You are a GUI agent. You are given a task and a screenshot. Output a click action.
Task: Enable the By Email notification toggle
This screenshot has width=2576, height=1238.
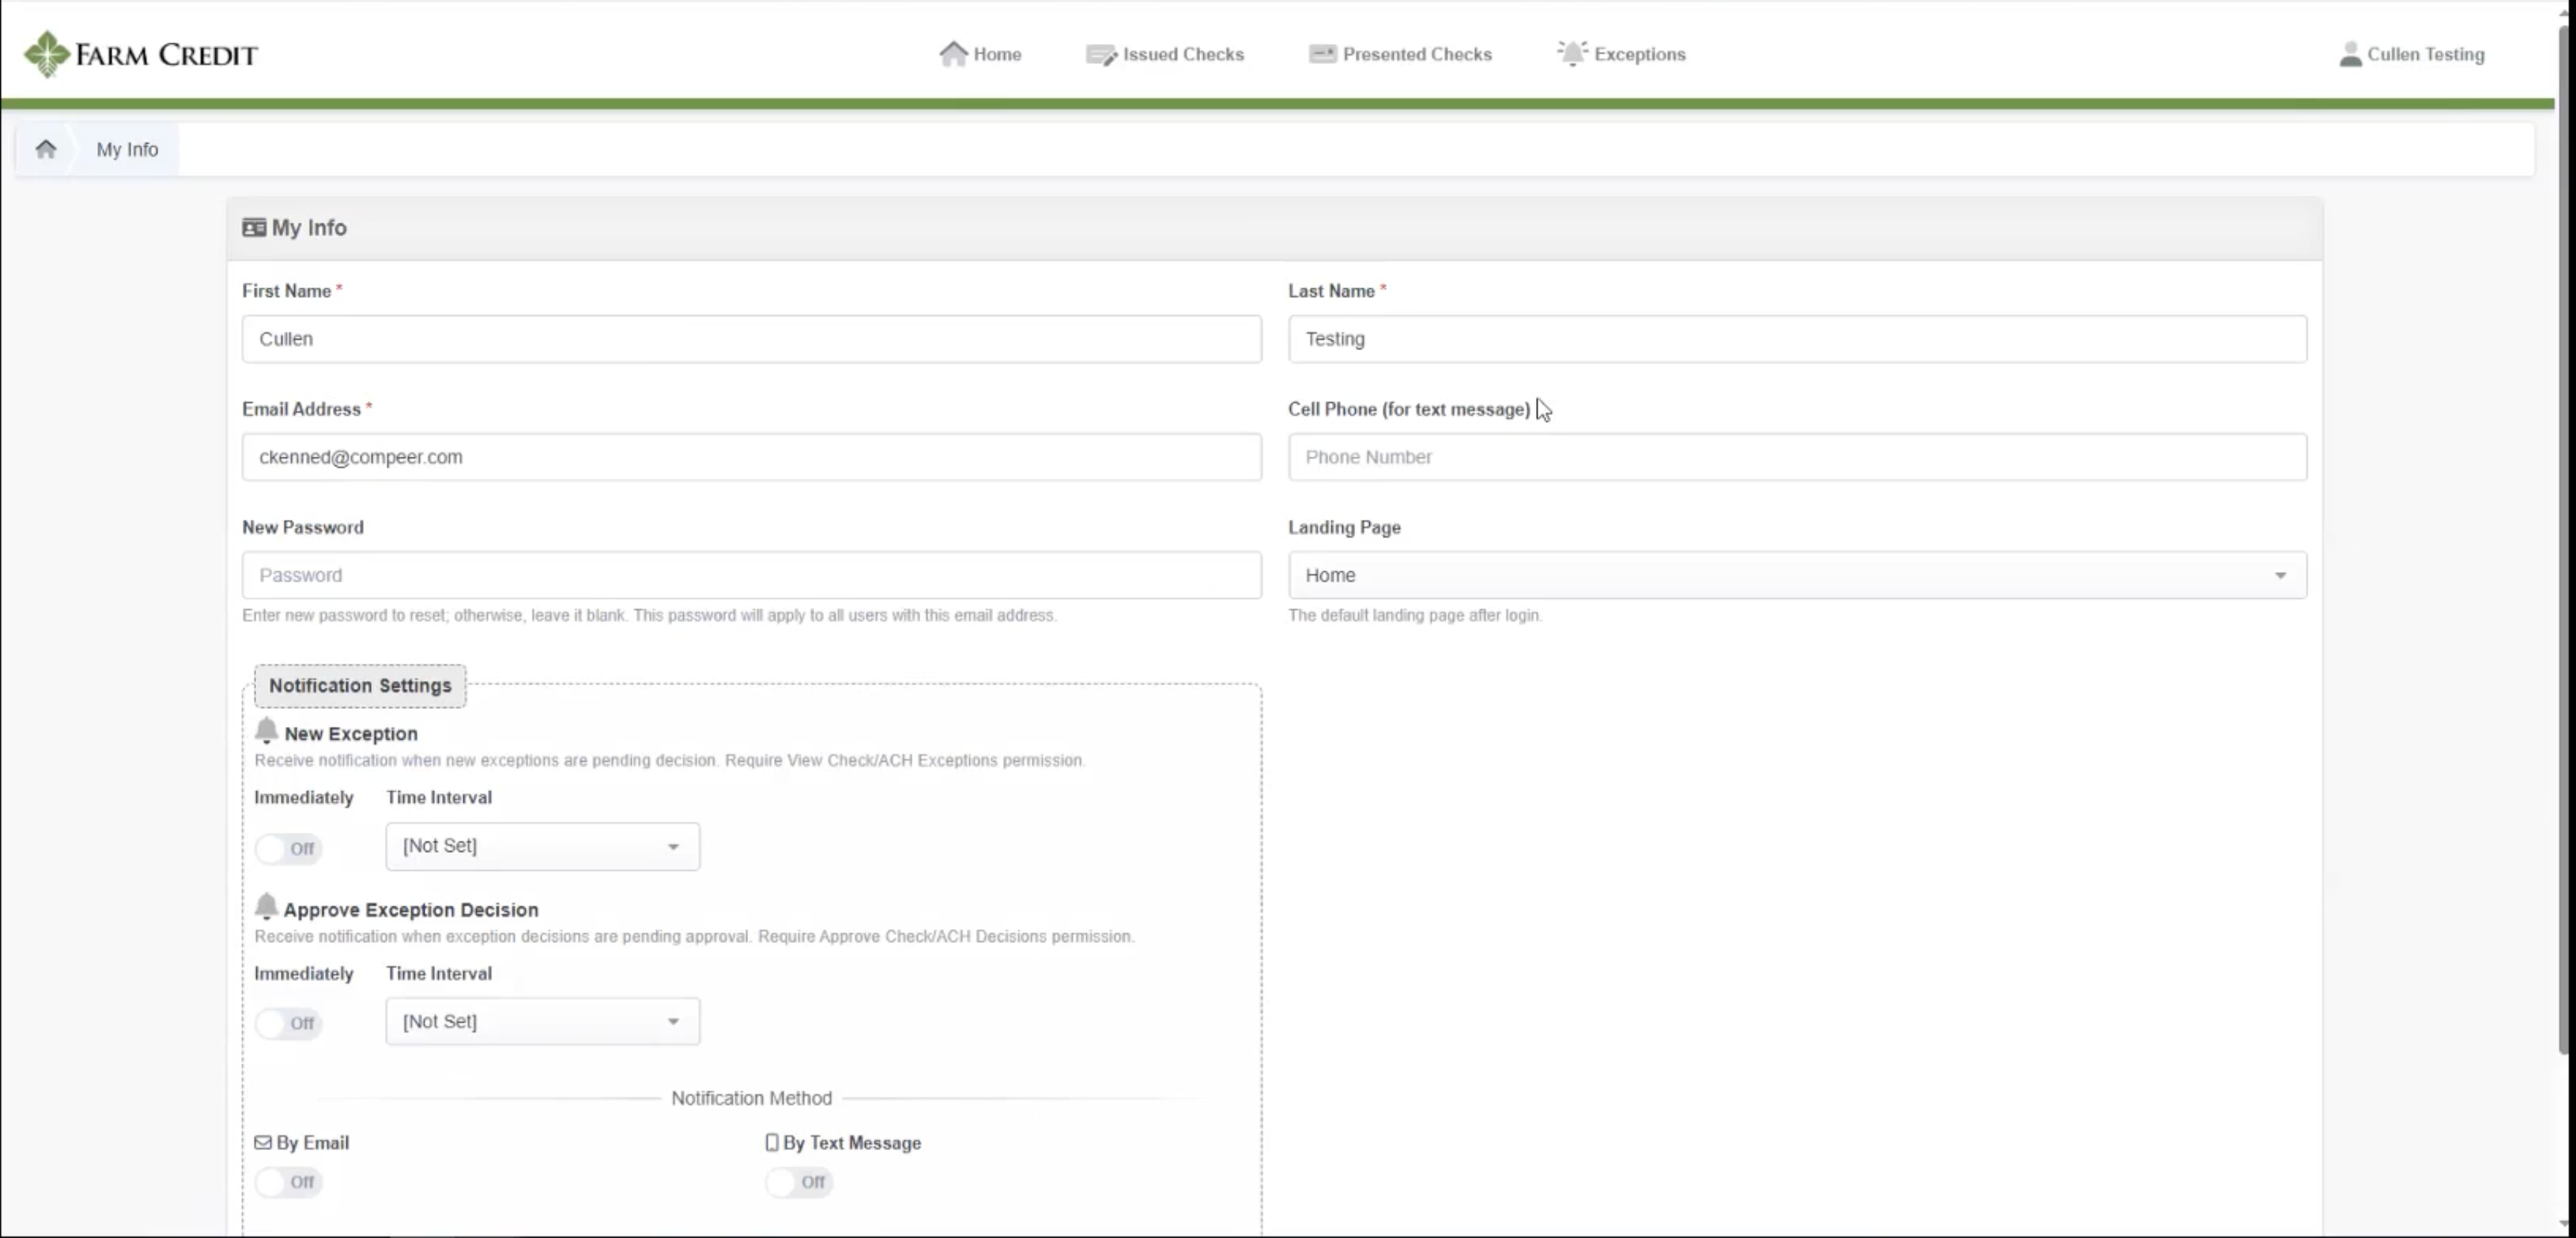[x=288, y=1182]
